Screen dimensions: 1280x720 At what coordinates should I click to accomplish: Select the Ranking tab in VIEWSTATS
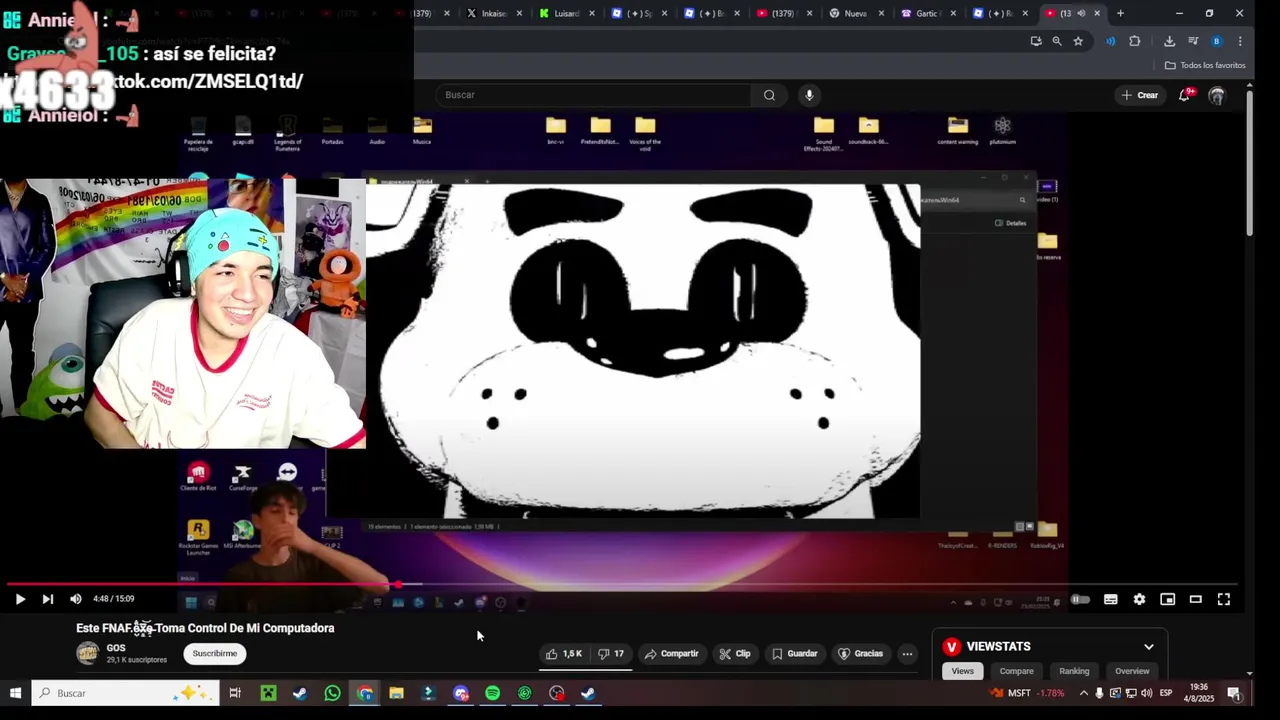pyautogui.click(x=1074, y=671)
